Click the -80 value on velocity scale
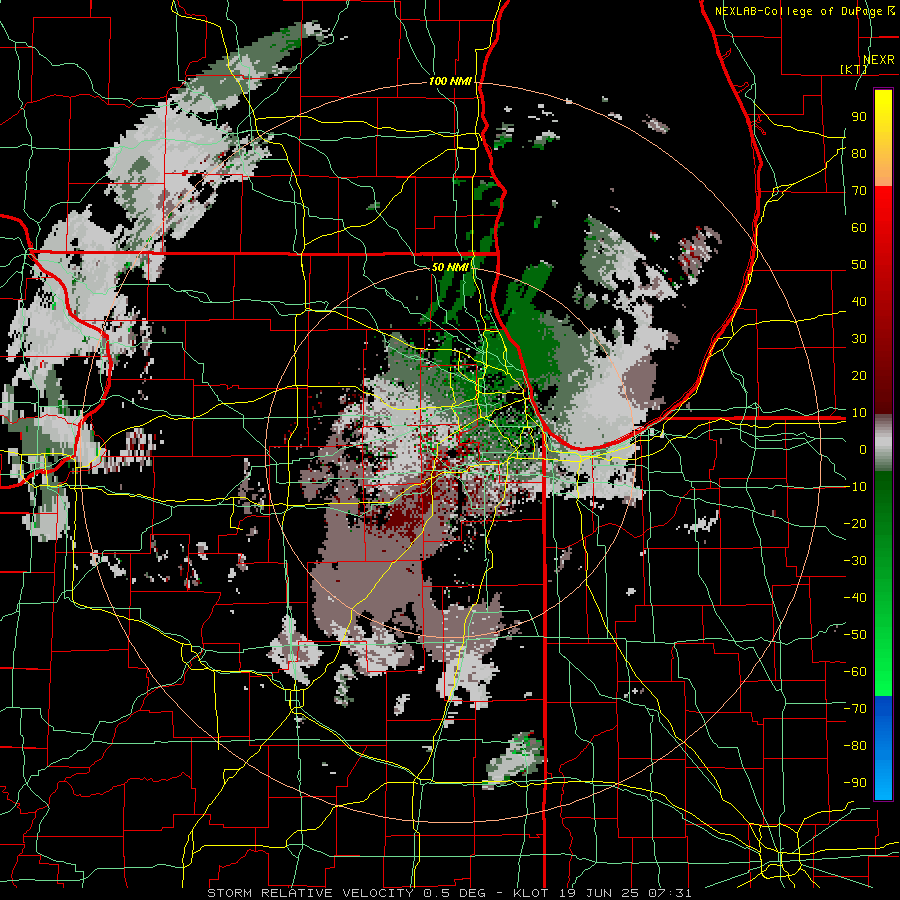Viewport: 900px width, 900px height. (x=855, y=746)
